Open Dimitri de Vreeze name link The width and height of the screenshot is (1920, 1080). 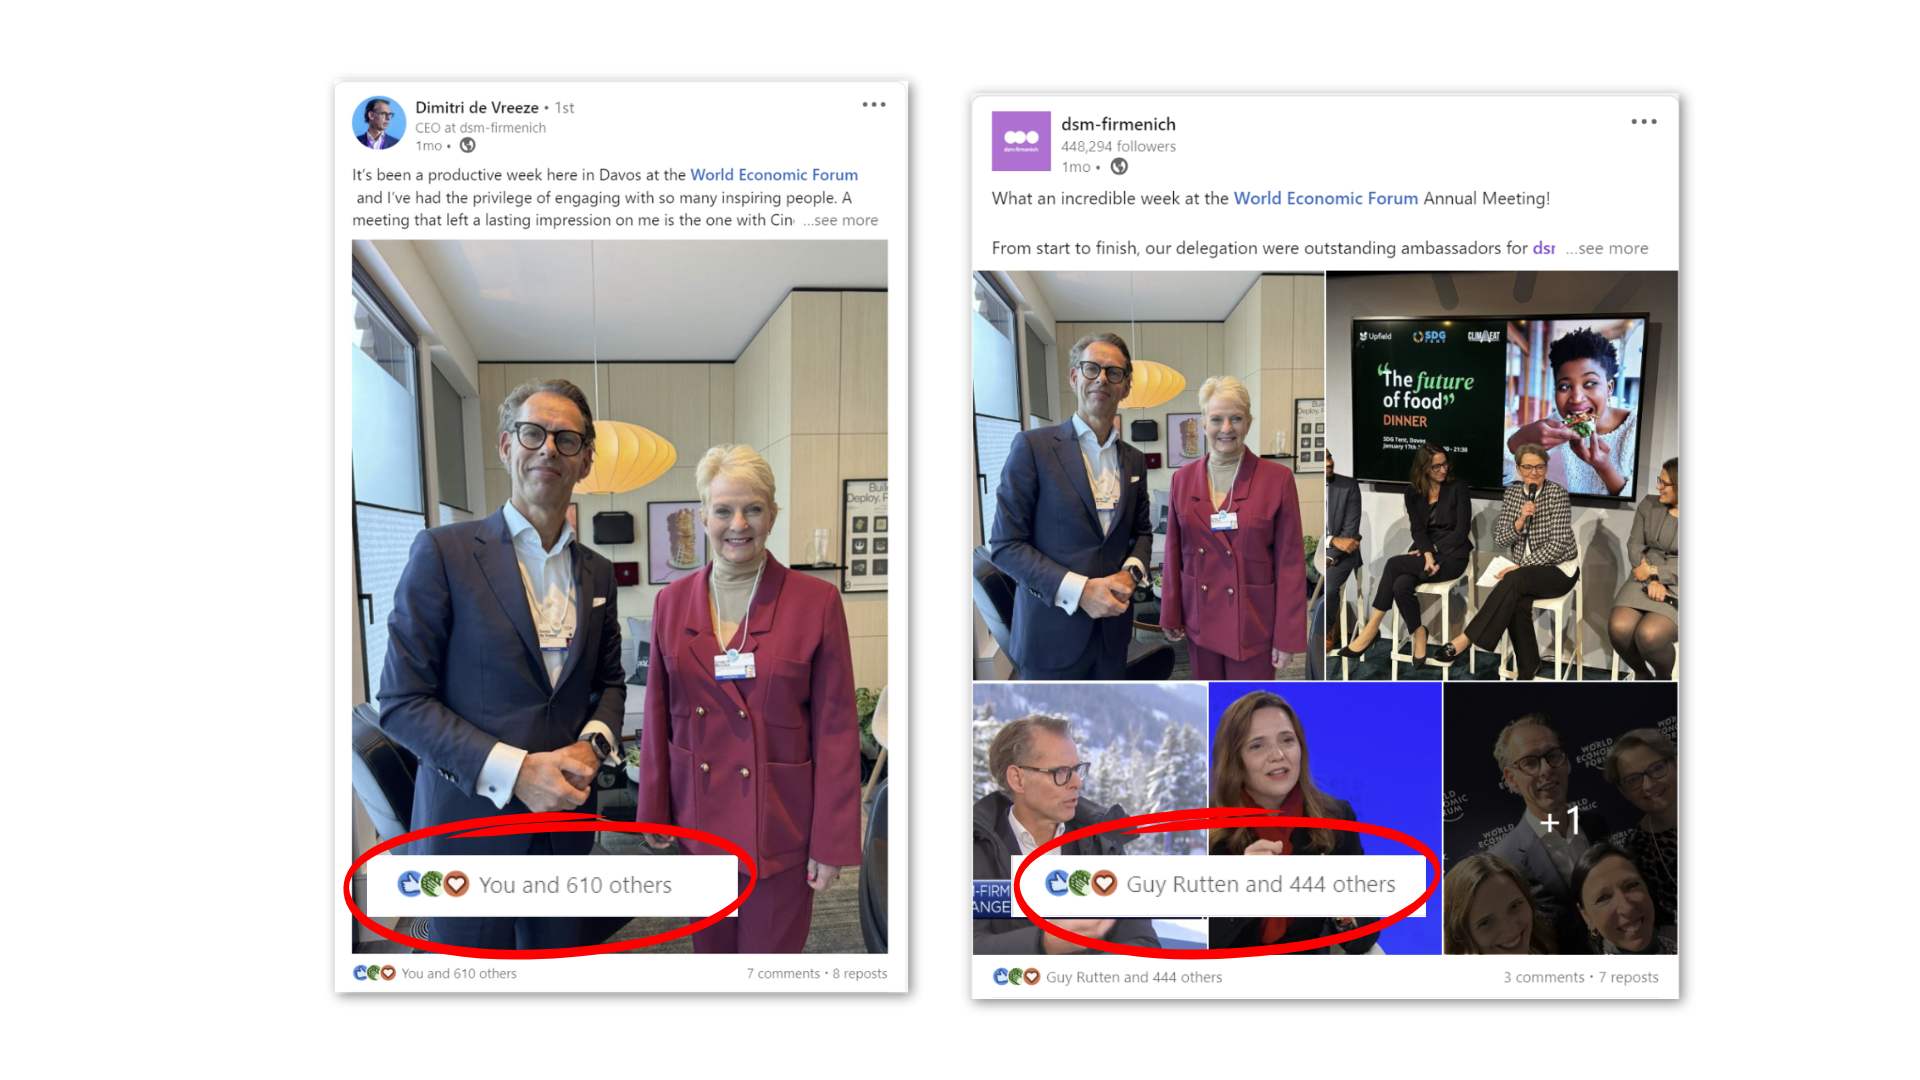477,107
